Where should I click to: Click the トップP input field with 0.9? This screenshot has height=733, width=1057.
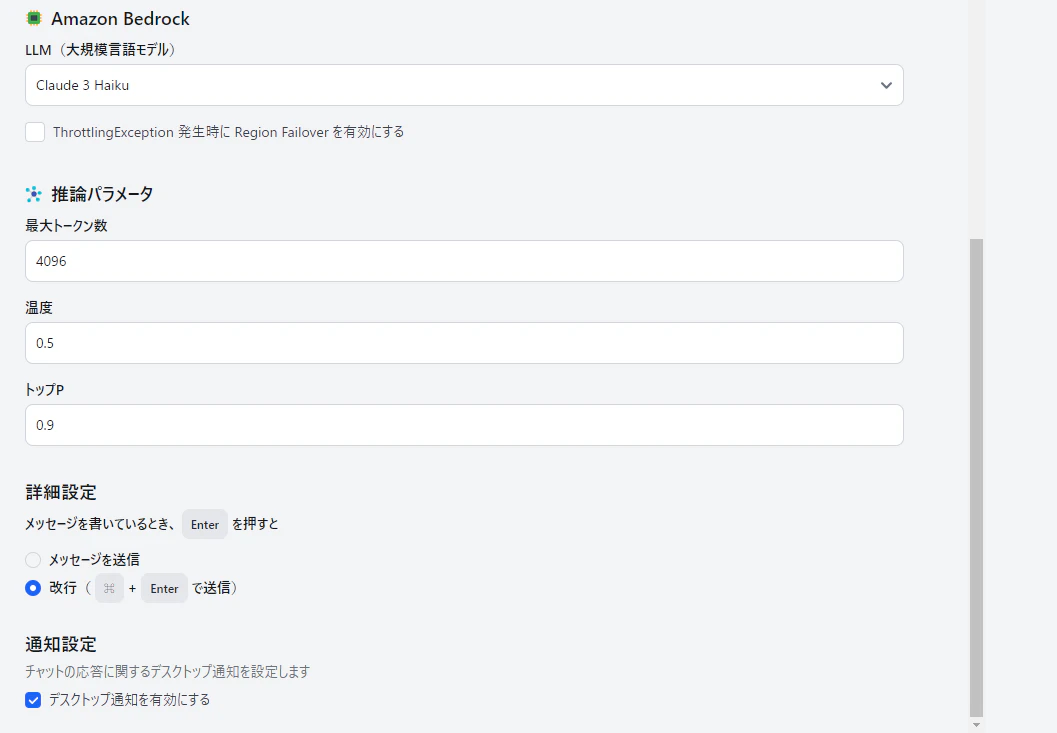tap(464, 425)
